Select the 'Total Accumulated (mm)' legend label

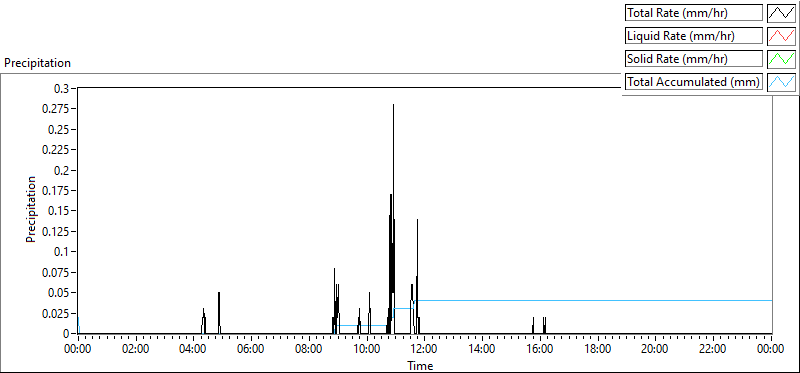[x=693, y=82]
